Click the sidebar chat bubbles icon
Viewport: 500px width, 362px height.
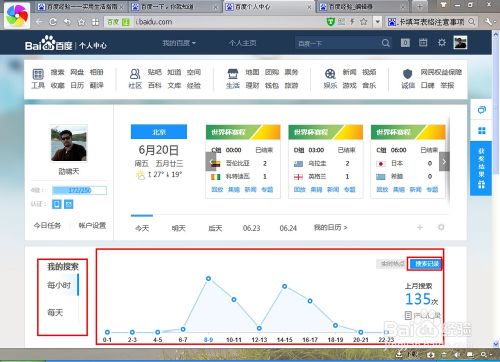coord(482,110)
